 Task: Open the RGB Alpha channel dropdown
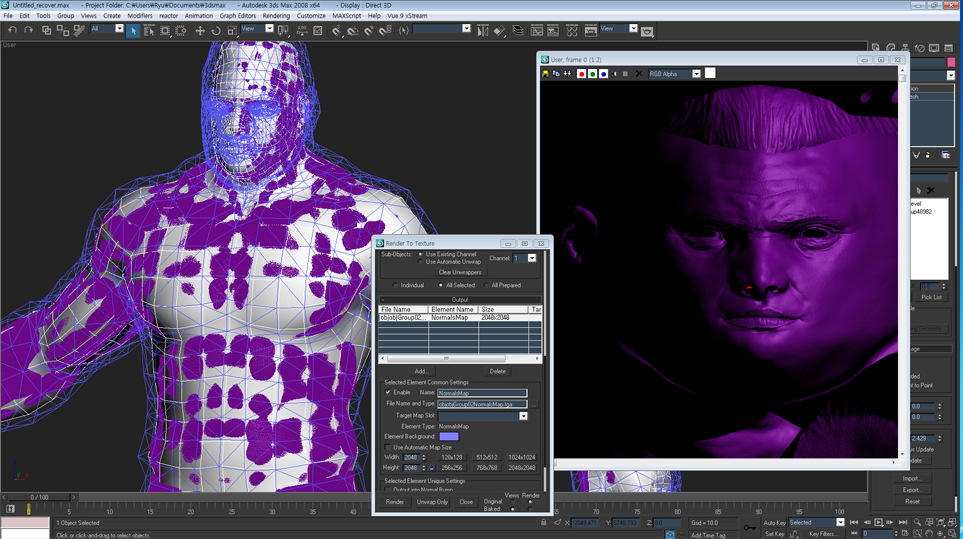696,74
